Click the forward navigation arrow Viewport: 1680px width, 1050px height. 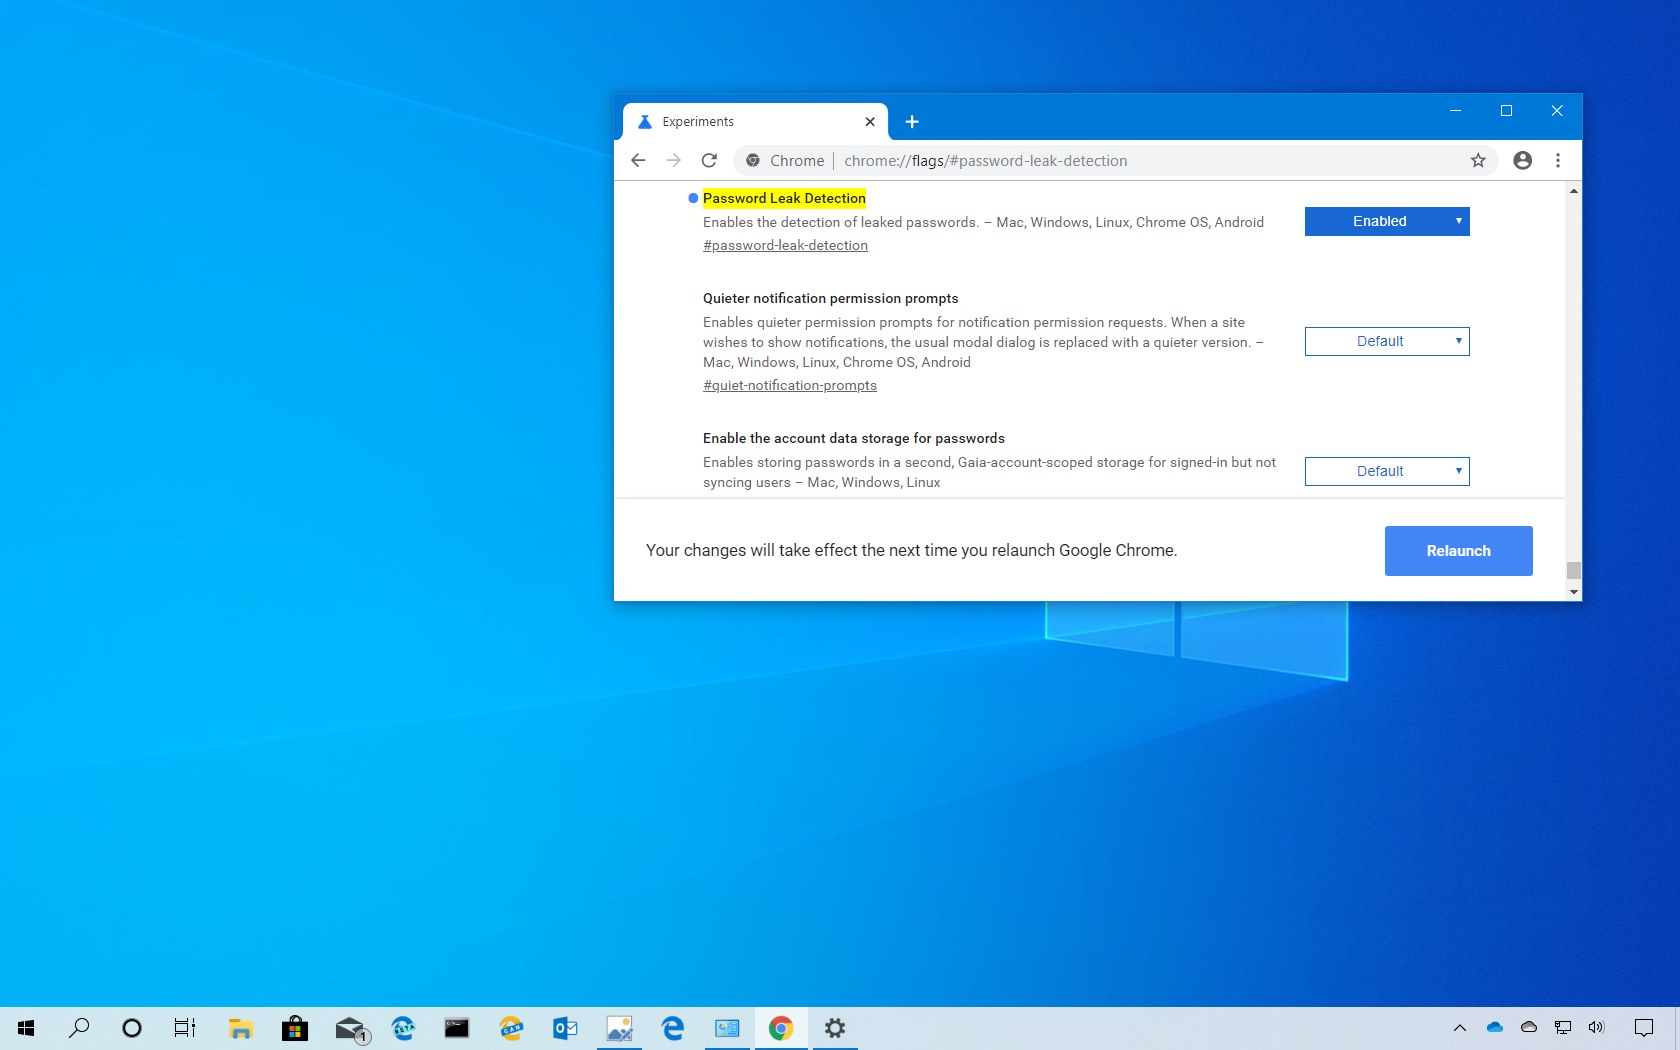[x=674, y=160]
